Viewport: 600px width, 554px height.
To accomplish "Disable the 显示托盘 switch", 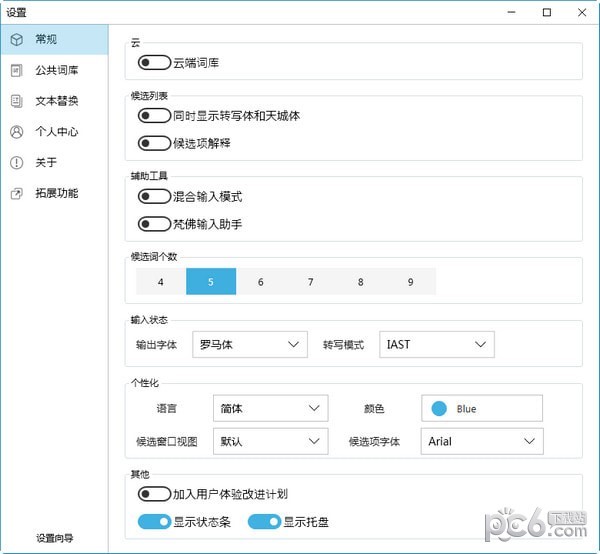I will pyautogui.click(x=264, y=521).
